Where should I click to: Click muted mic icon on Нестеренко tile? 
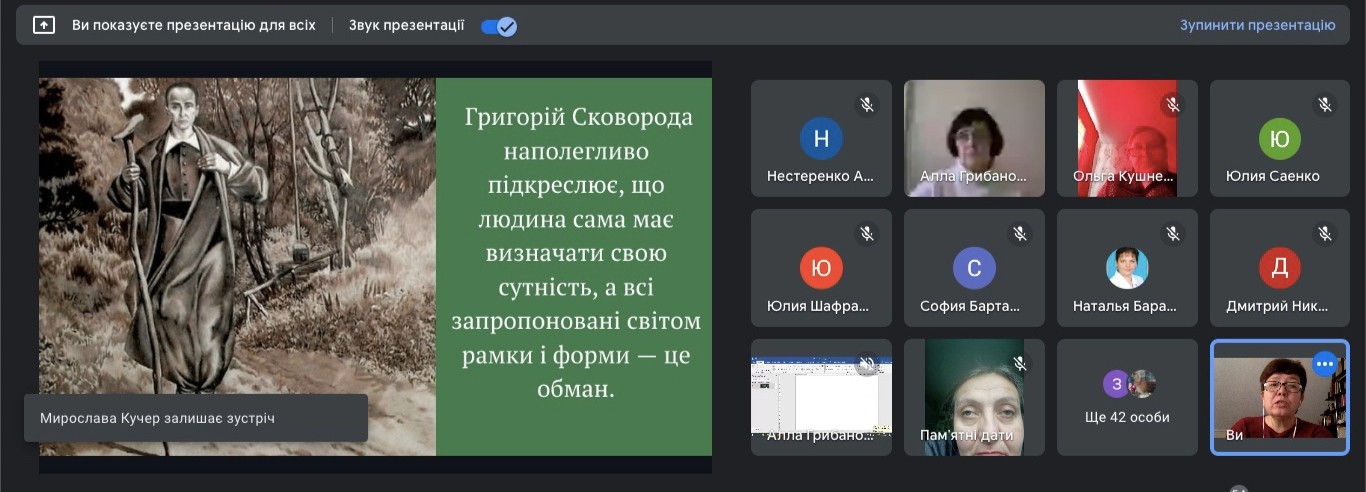pyautogui.click(x=867, y=104)
